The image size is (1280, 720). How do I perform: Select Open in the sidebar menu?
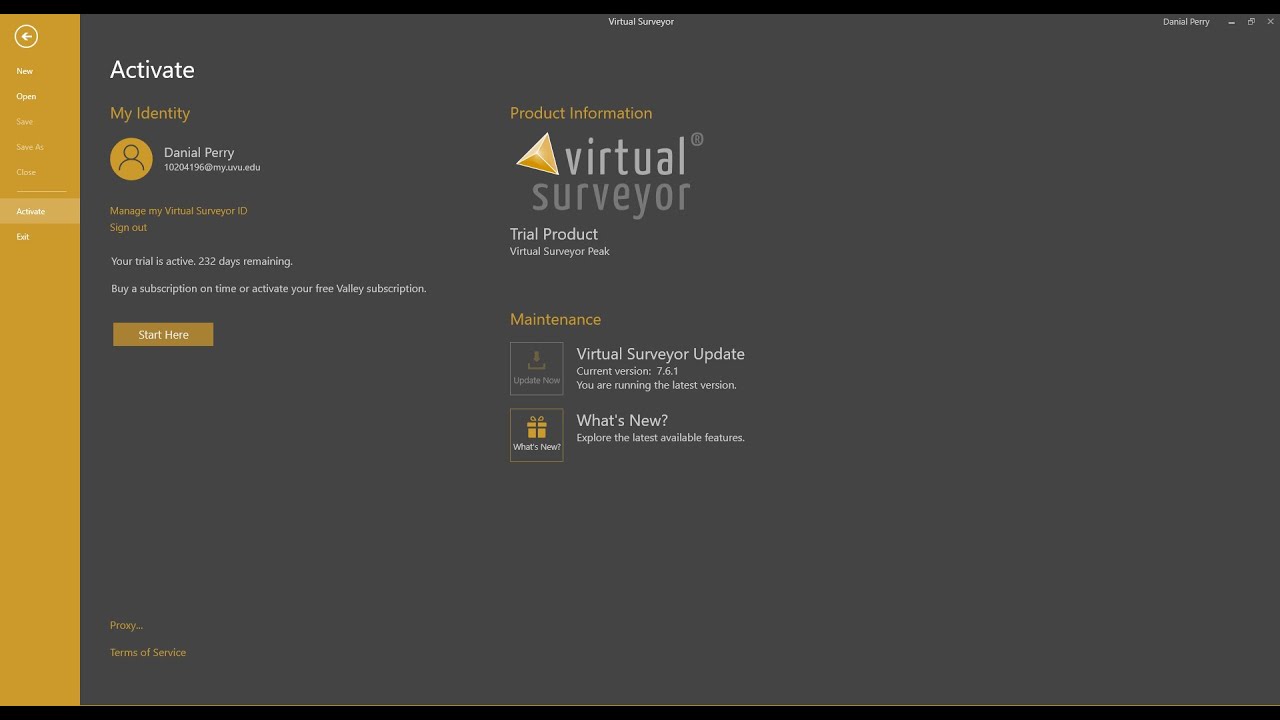point(26,96)
